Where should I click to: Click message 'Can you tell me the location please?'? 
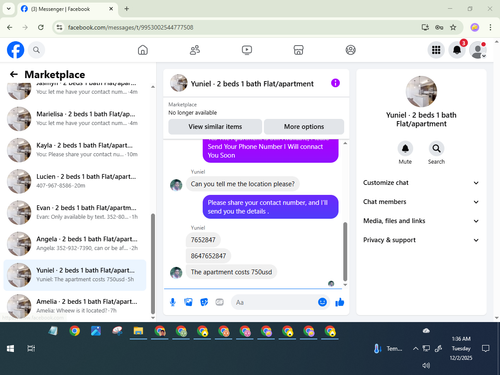pyautogui.click(x=243, y=184)
